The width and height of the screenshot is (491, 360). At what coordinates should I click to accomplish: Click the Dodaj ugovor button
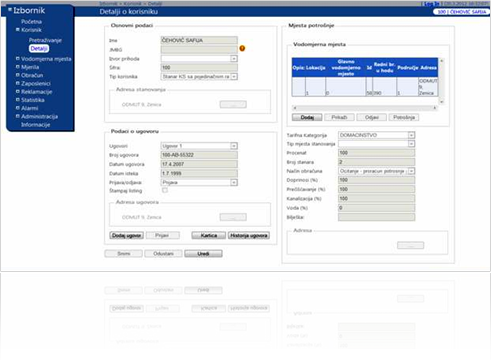pyautogui.click(x=126, y=236)
